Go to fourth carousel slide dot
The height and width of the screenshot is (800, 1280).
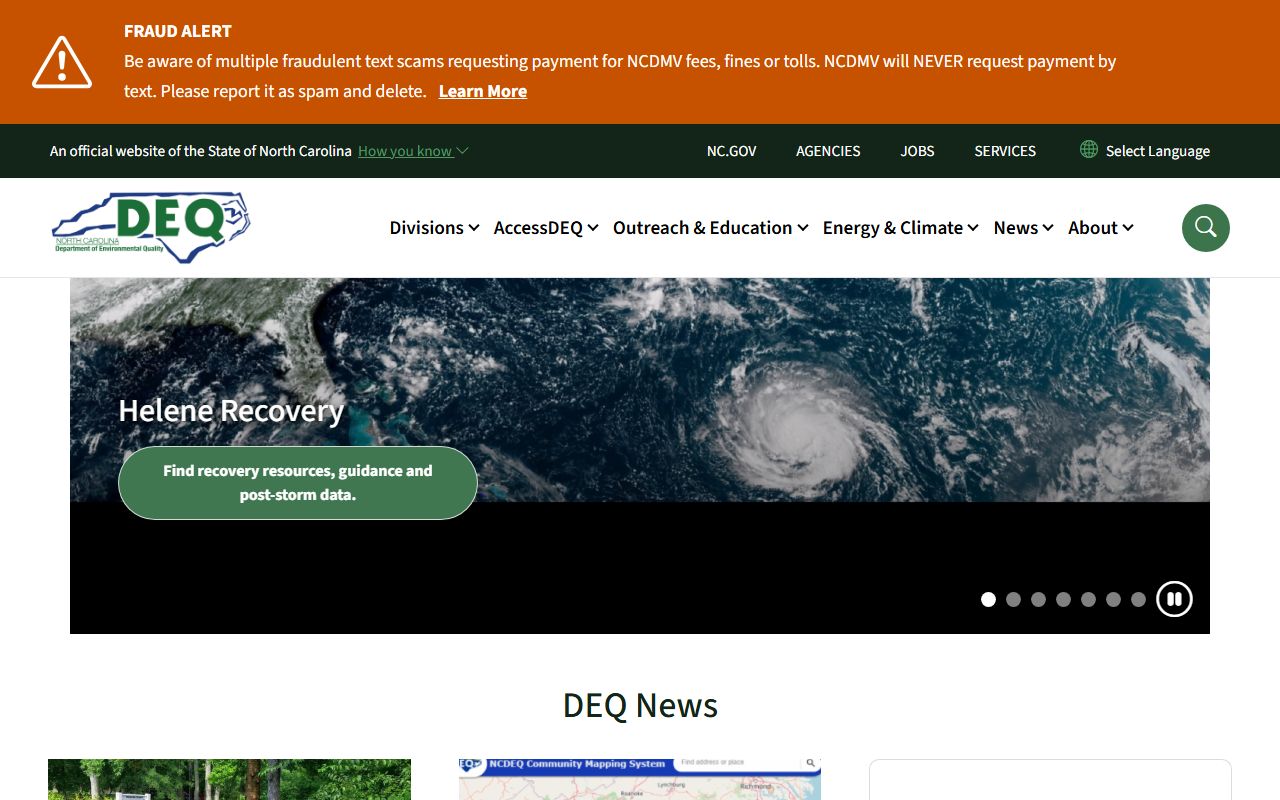click(x=1063, y=599)
